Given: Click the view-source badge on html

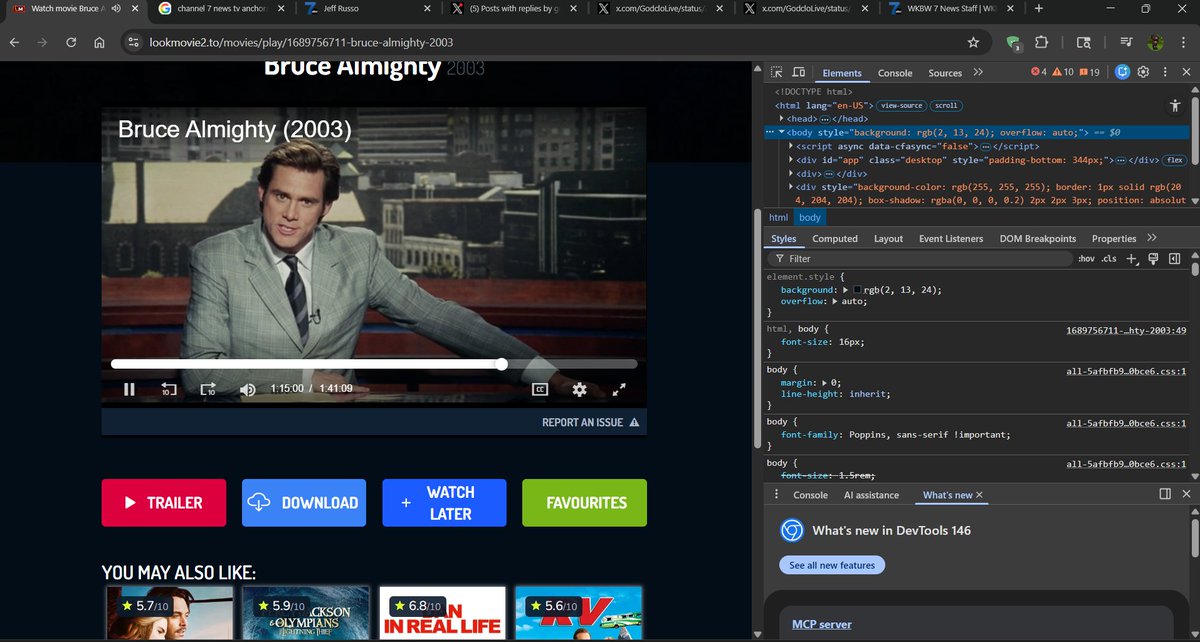Looking at the screenshot, I should click(x=902, y=105).
